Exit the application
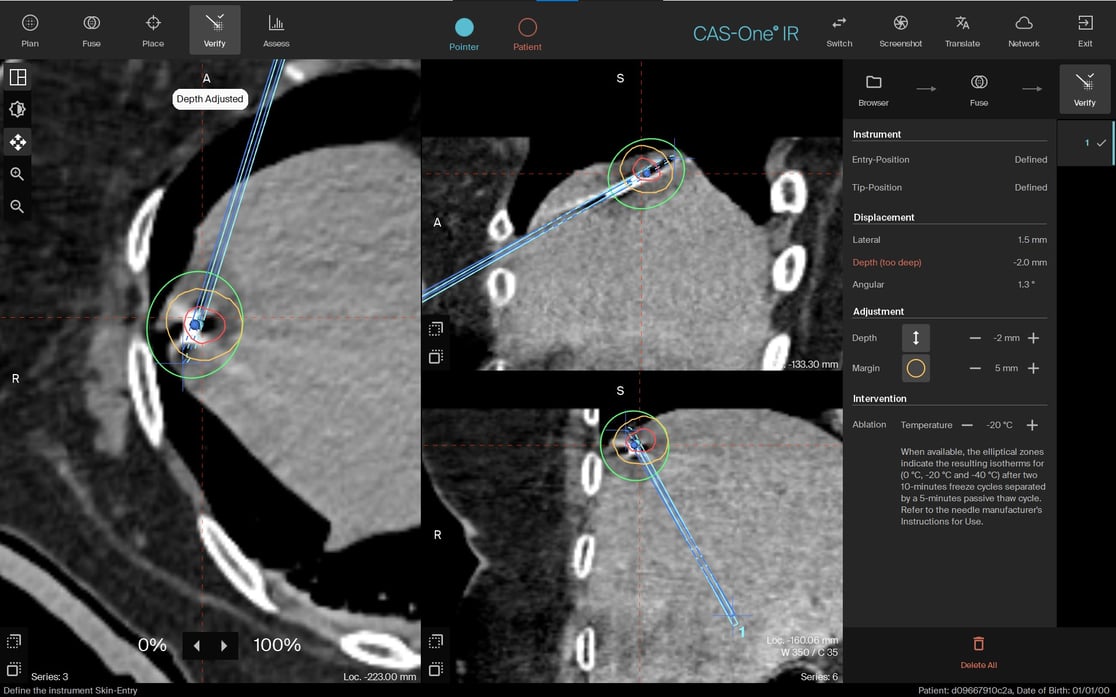Screen dimensions: 1116x697 point(1085,31)
